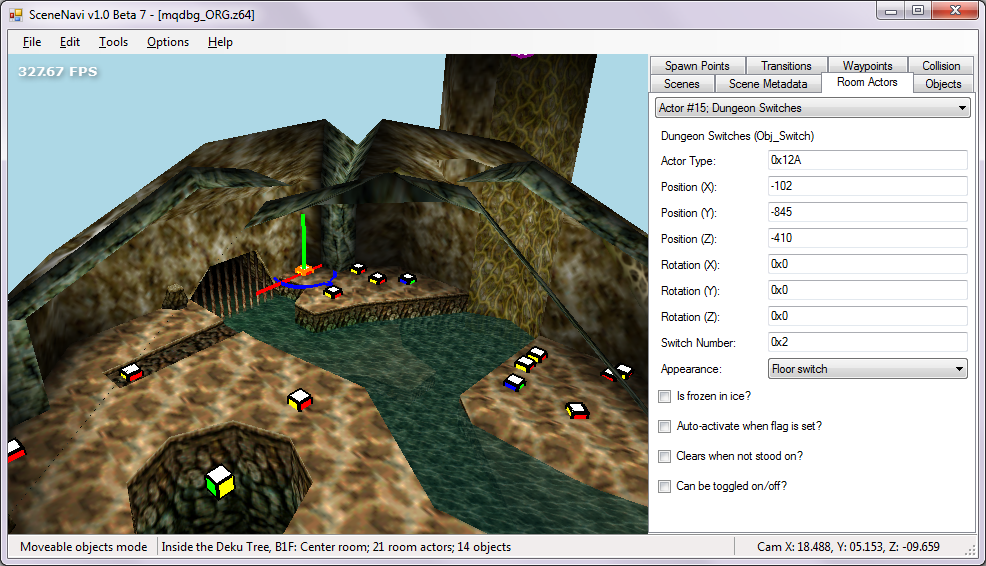
Task: Switch to the Scene Metadata tab
Action: [768, 84]
